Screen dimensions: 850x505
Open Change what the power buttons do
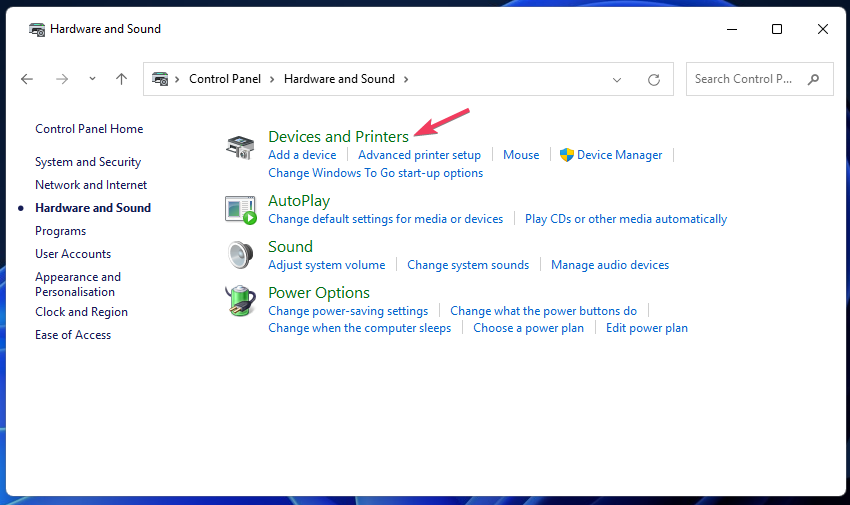tap(543, 311)
